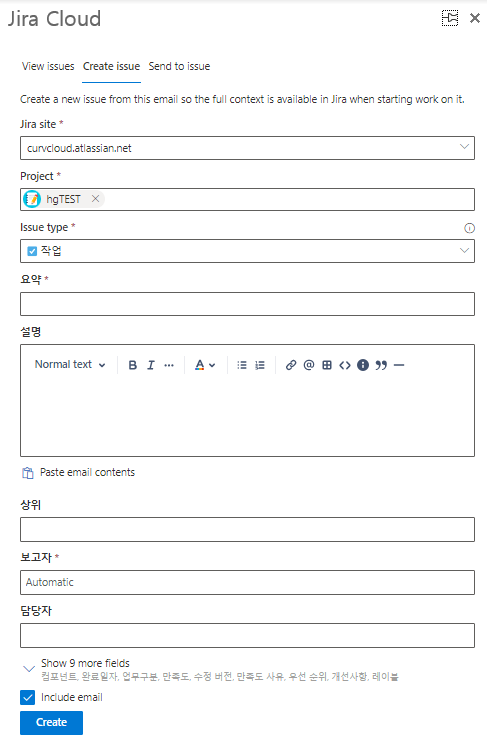Insert a bullet list in description

point(242,365)
